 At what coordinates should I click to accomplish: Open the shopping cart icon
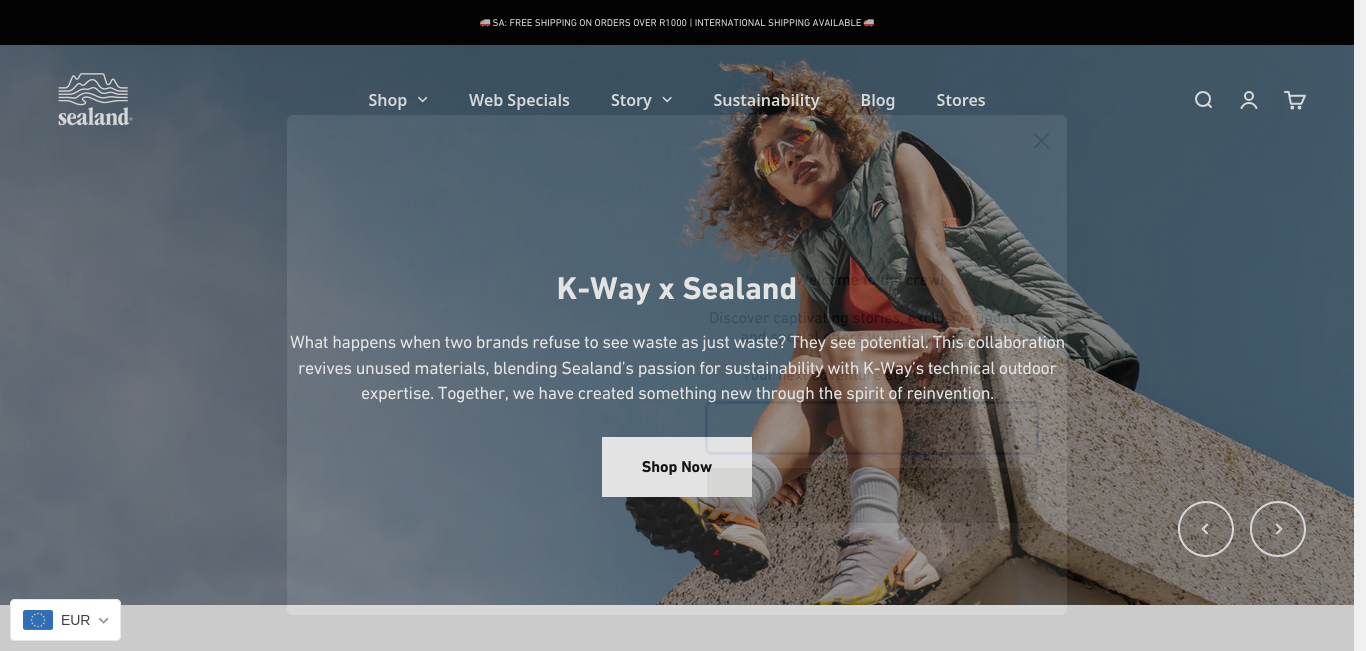(x=1295, y=100)
